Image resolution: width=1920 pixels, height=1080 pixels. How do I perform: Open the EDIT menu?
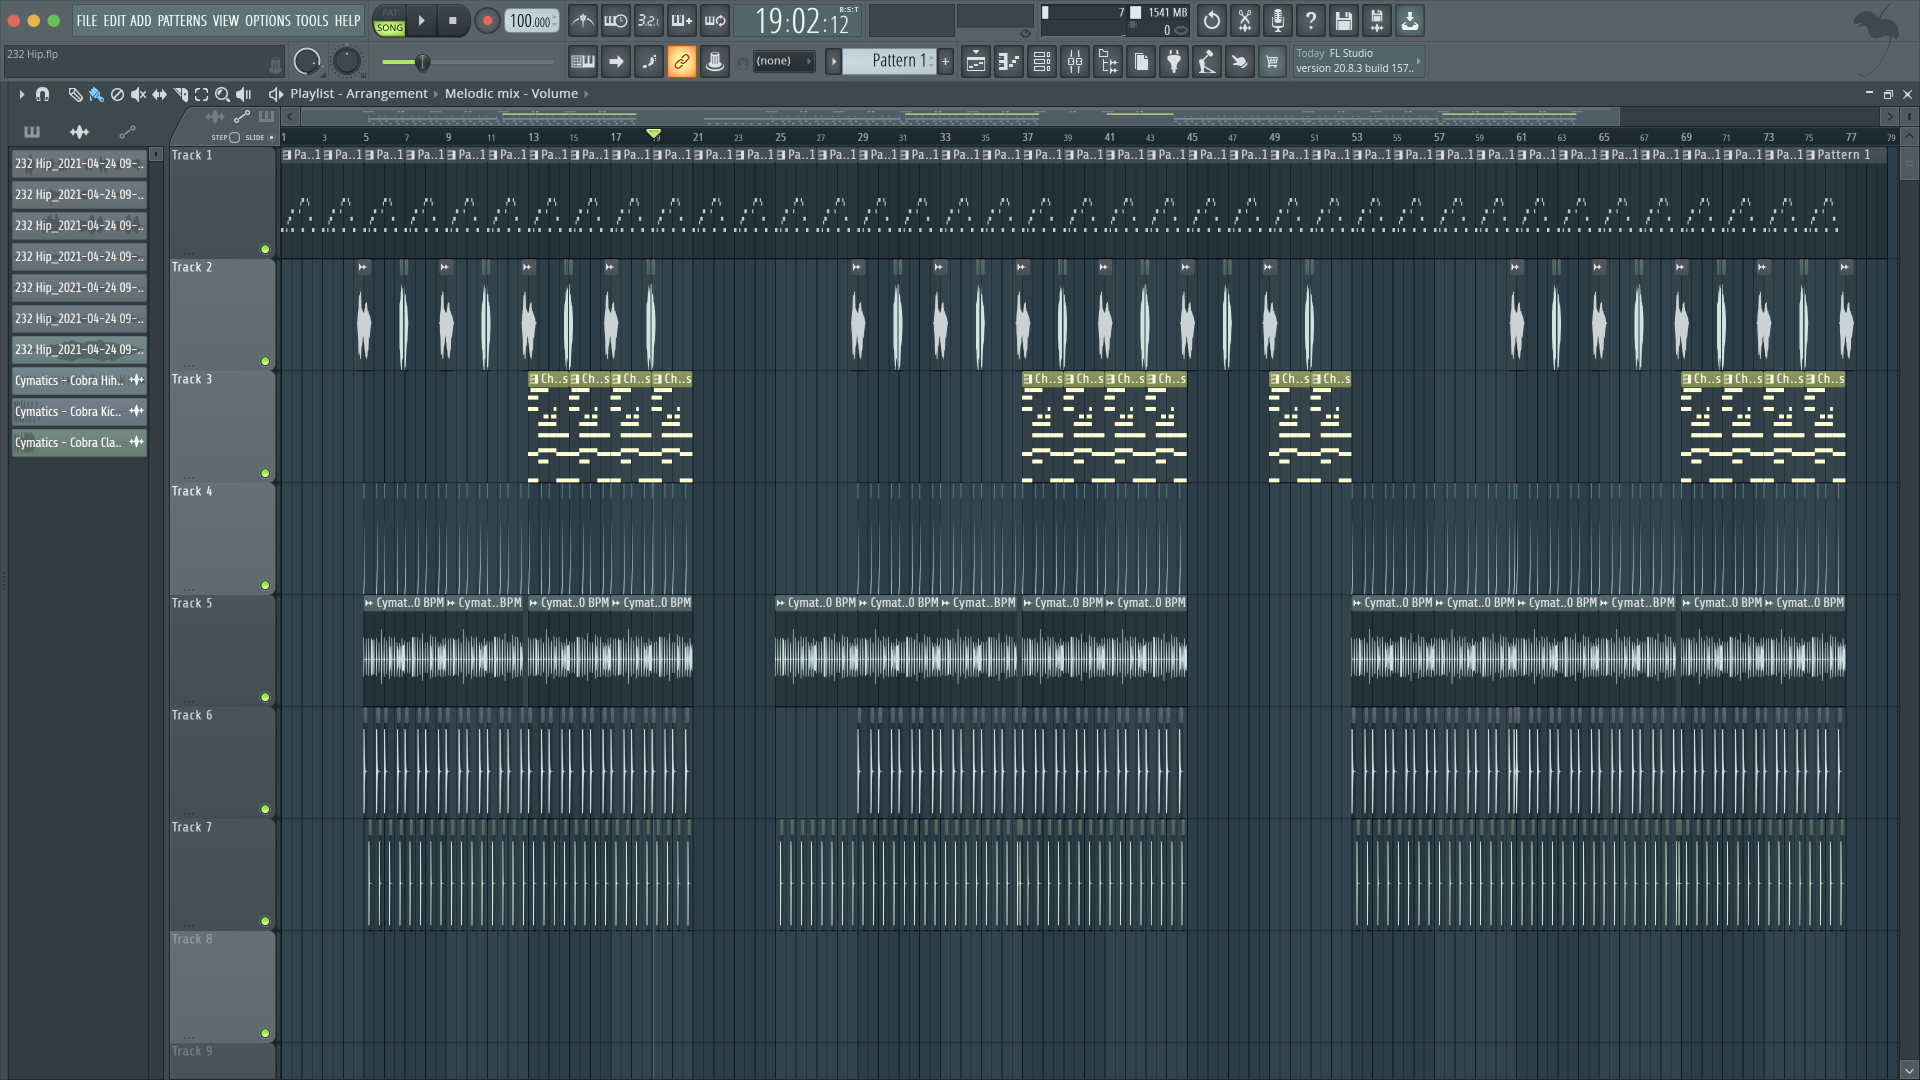[x=114, y=20]
